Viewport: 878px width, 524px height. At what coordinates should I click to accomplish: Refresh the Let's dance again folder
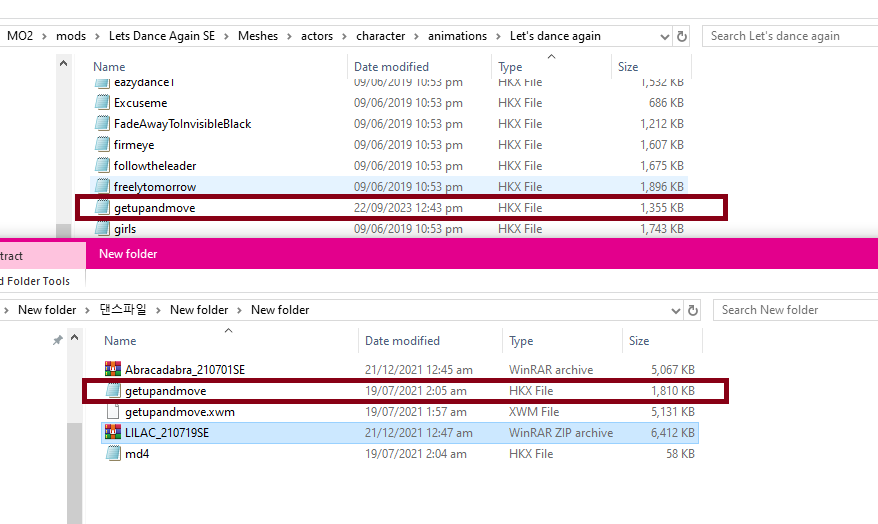(681, 36)
